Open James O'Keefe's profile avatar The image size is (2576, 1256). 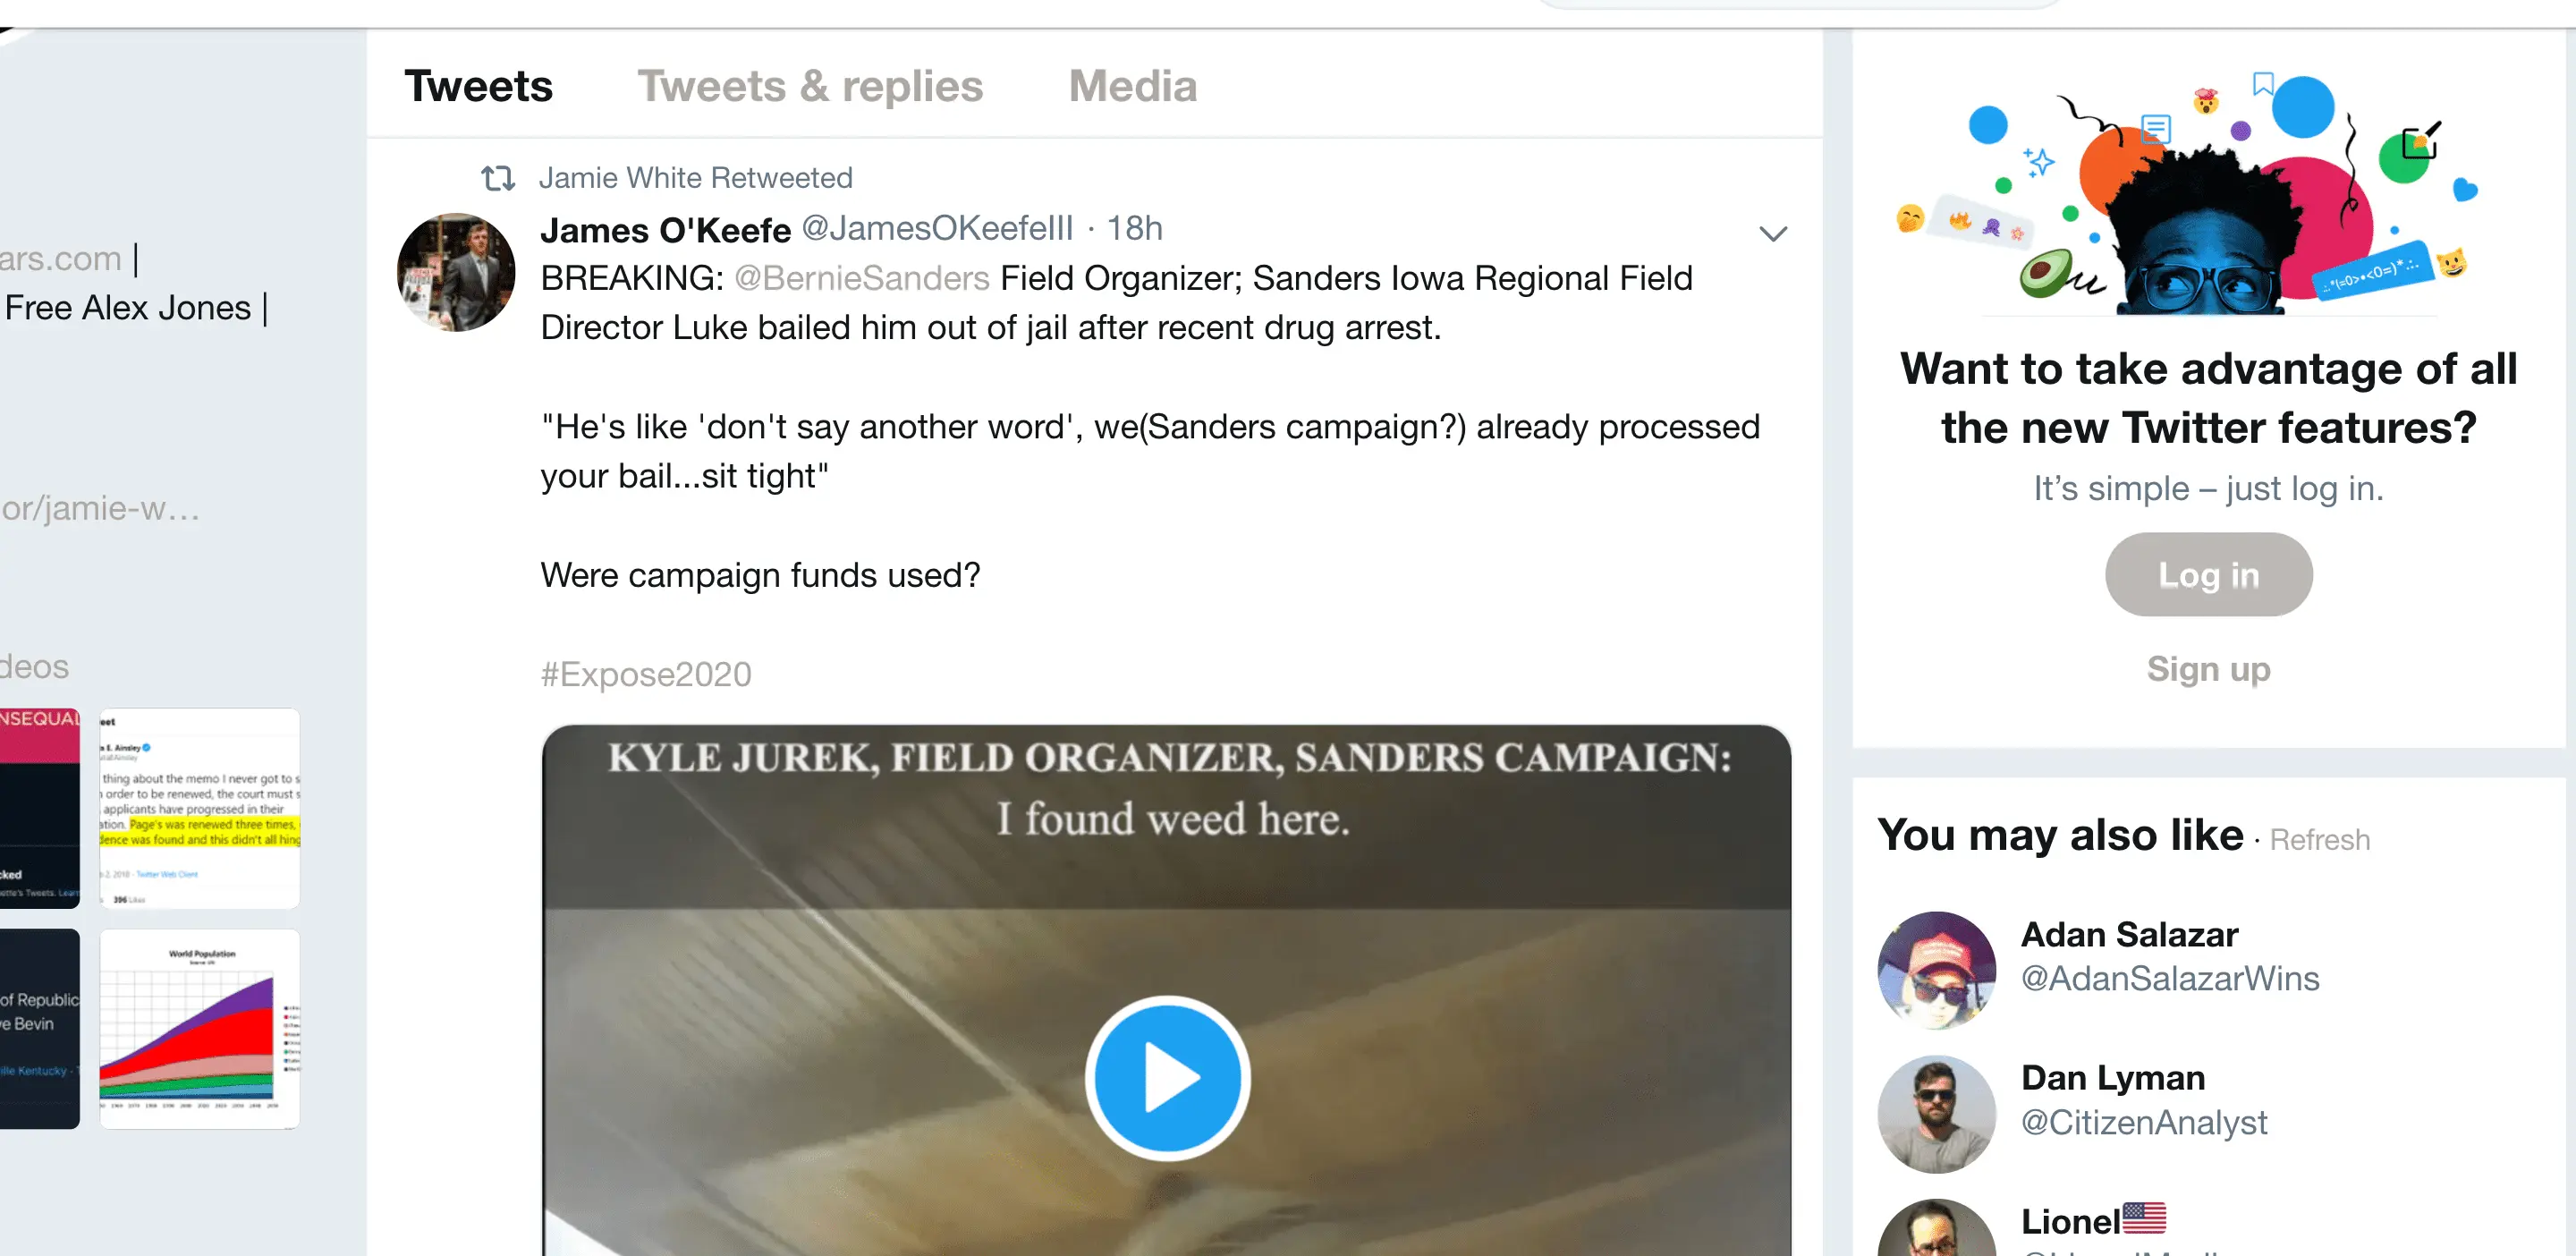coord(456,272)
